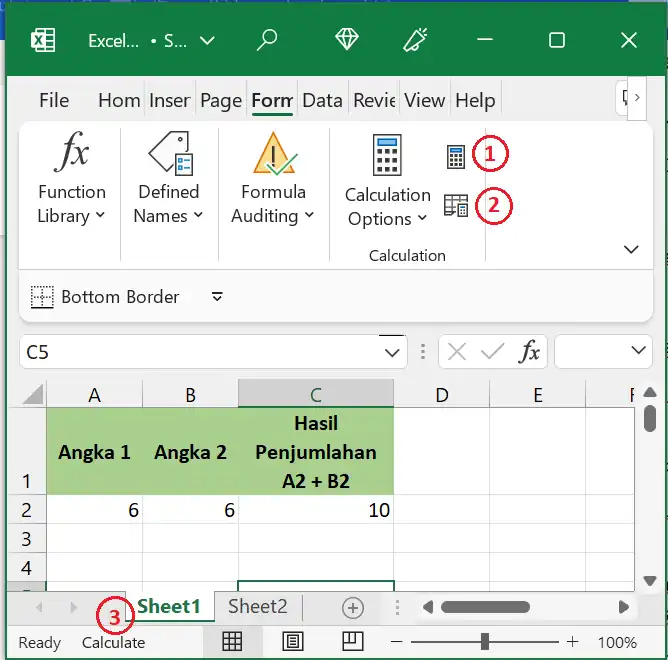Image resolution: width=668 pixels, height=660 pixels.
Task: Click the pen and sparkle Coming Soon icon
Action: (x=415, y=40)
